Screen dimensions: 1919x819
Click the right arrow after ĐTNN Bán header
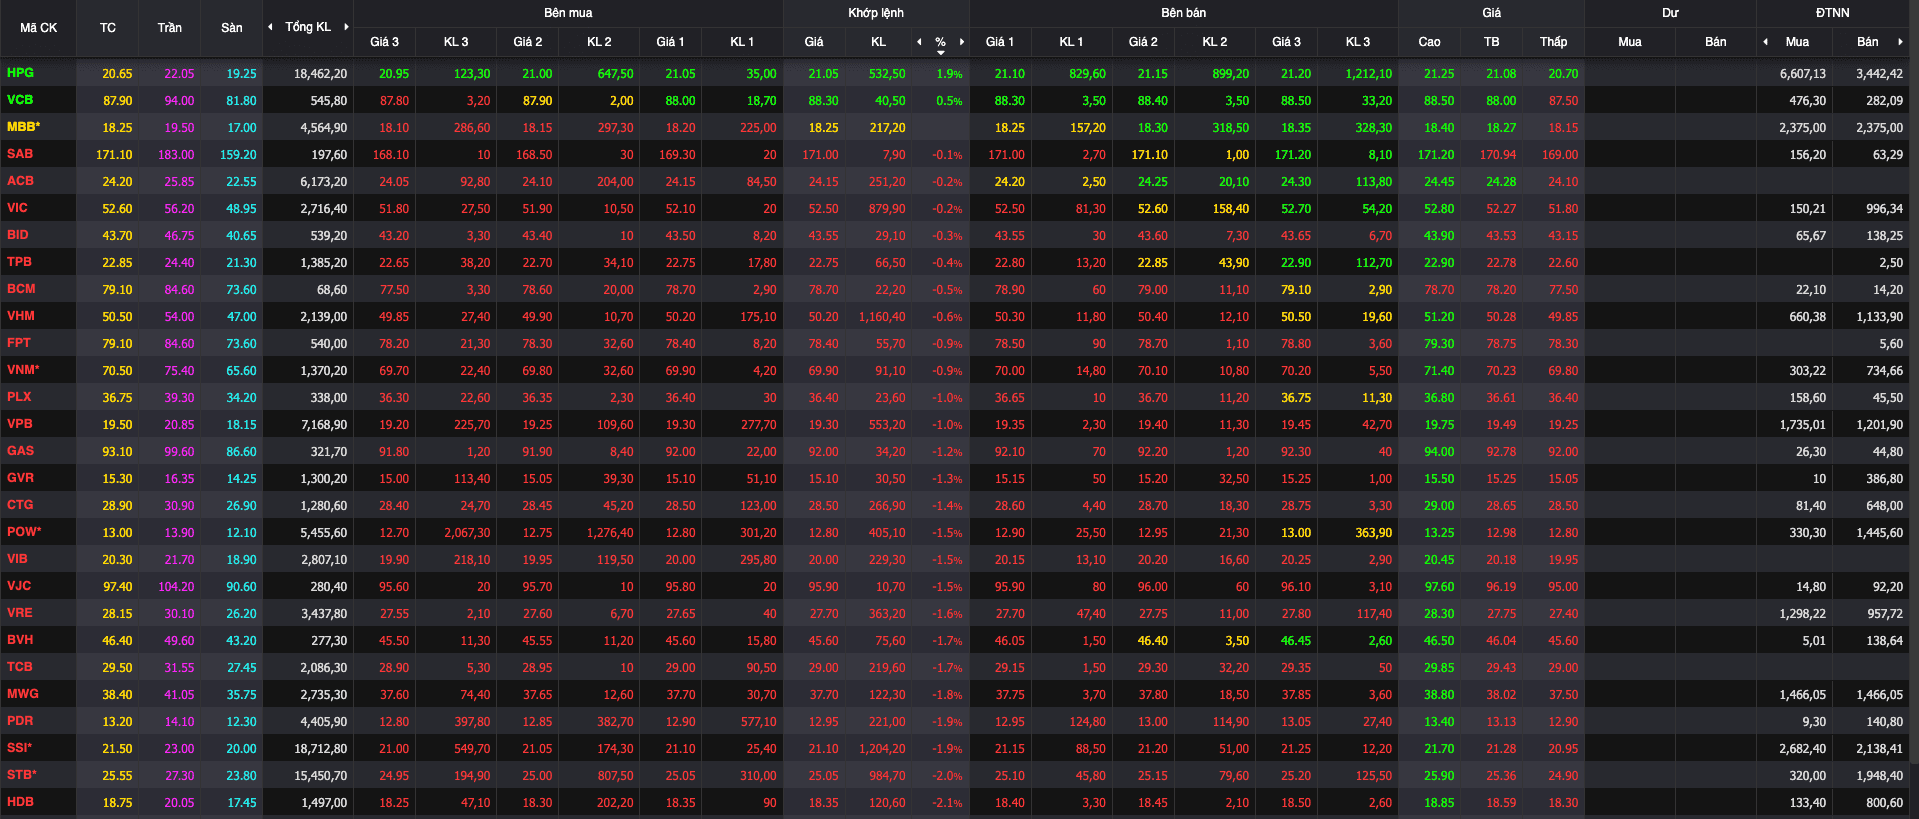(1900, 42)
